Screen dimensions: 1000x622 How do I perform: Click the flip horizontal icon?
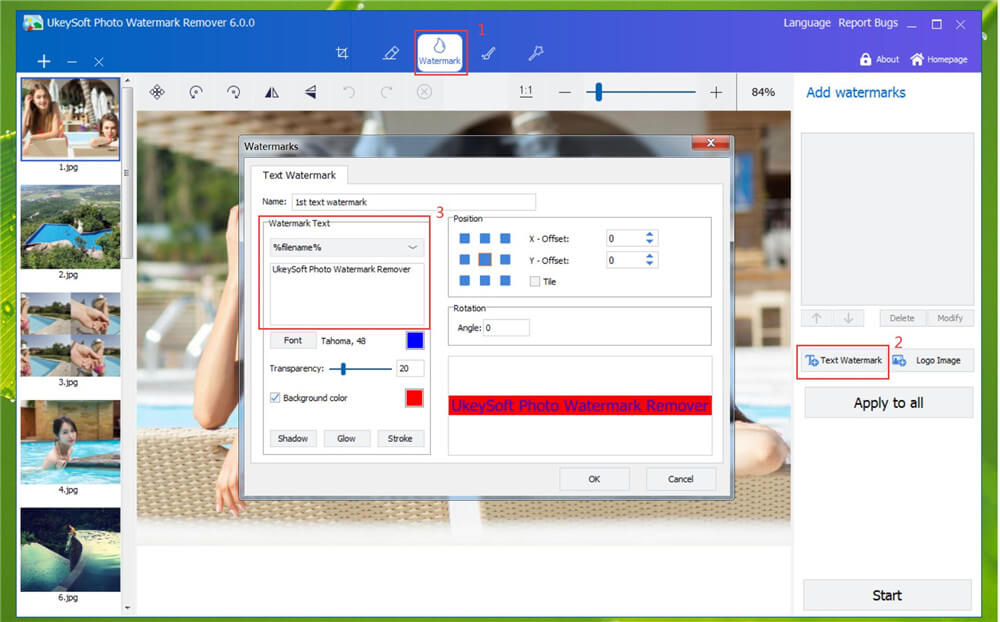(272, 92)
